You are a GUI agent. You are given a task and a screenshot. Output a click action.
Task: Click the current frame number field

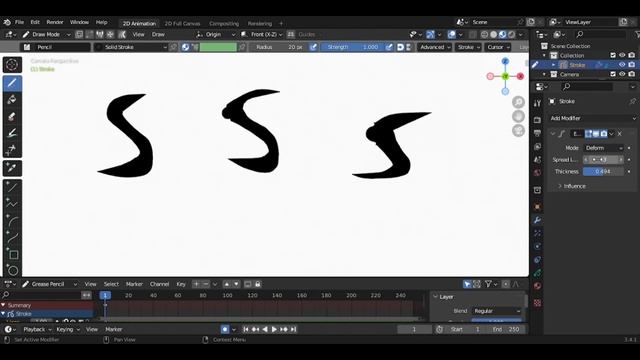click(414, 329)
